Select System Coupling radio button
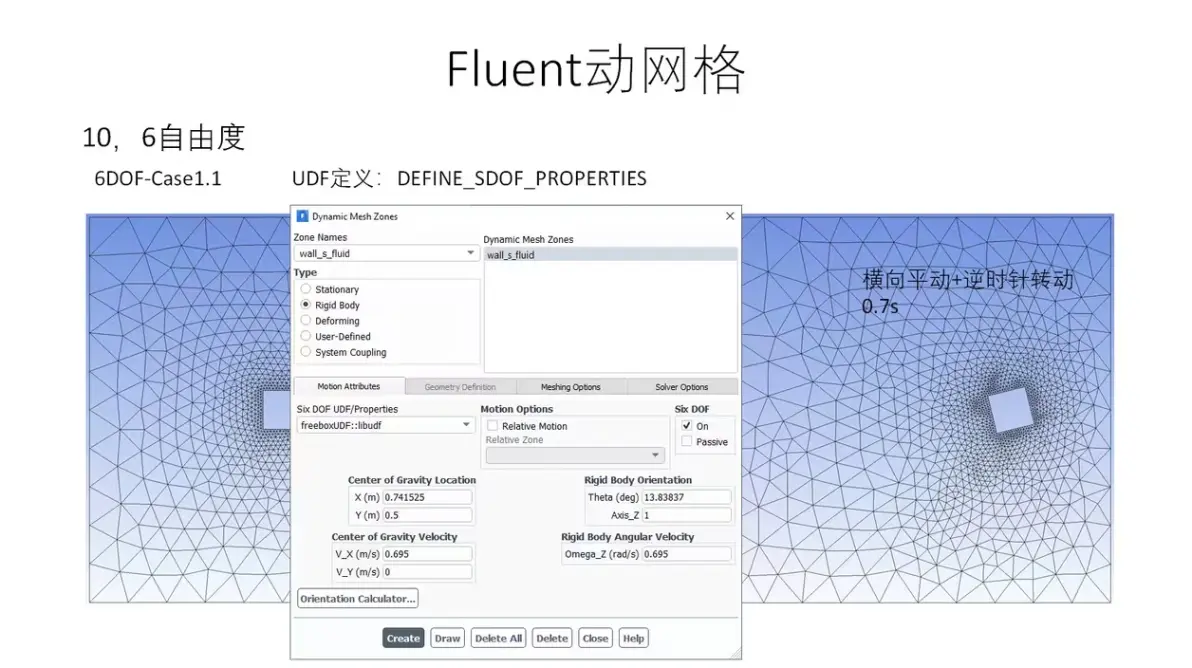The width and height of the screenshot is (1192, 668). [x=306, y=352]
